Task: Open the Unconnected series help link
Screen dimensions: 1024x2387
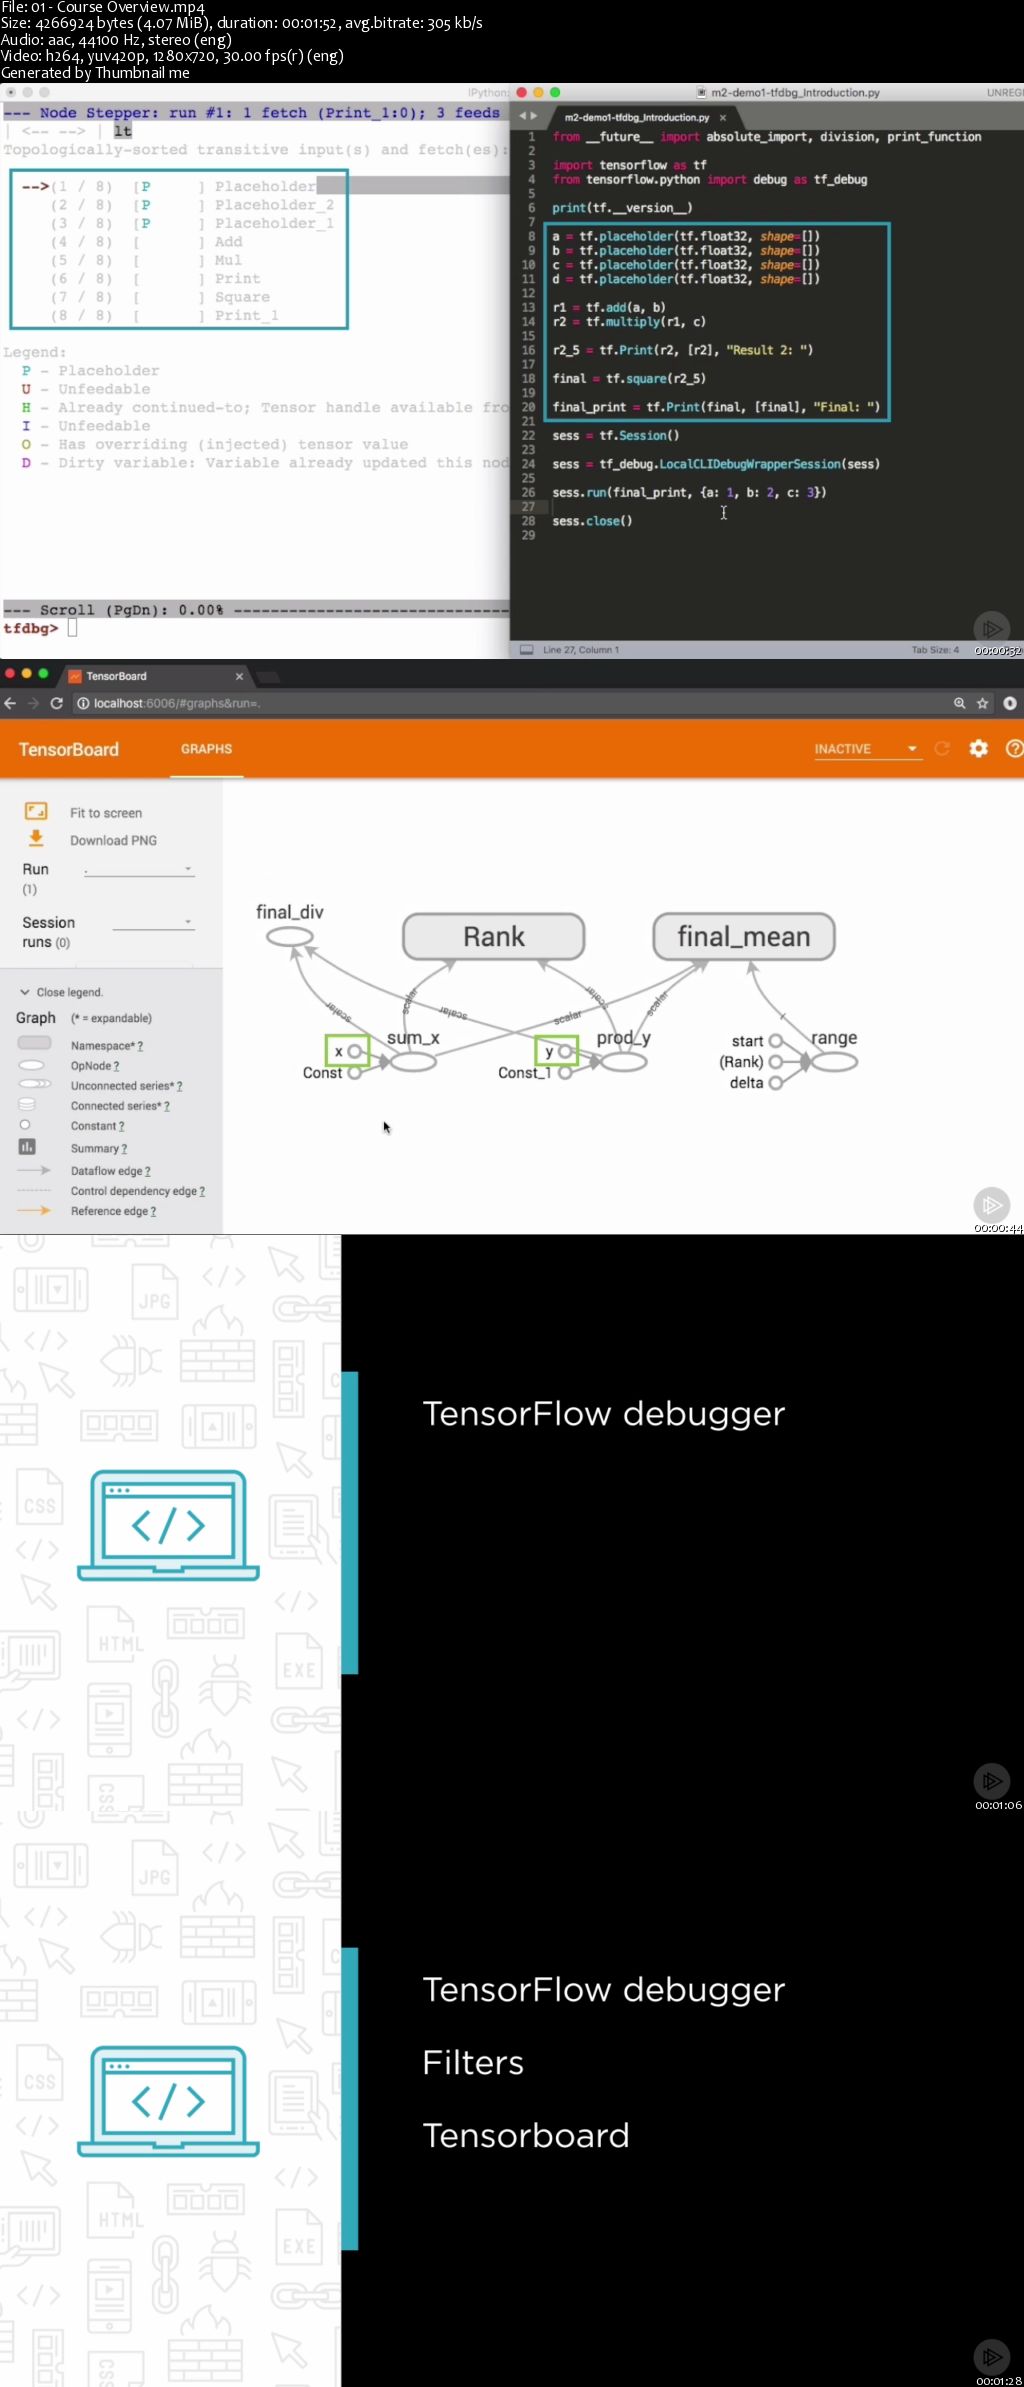Action: point(179,1086)
